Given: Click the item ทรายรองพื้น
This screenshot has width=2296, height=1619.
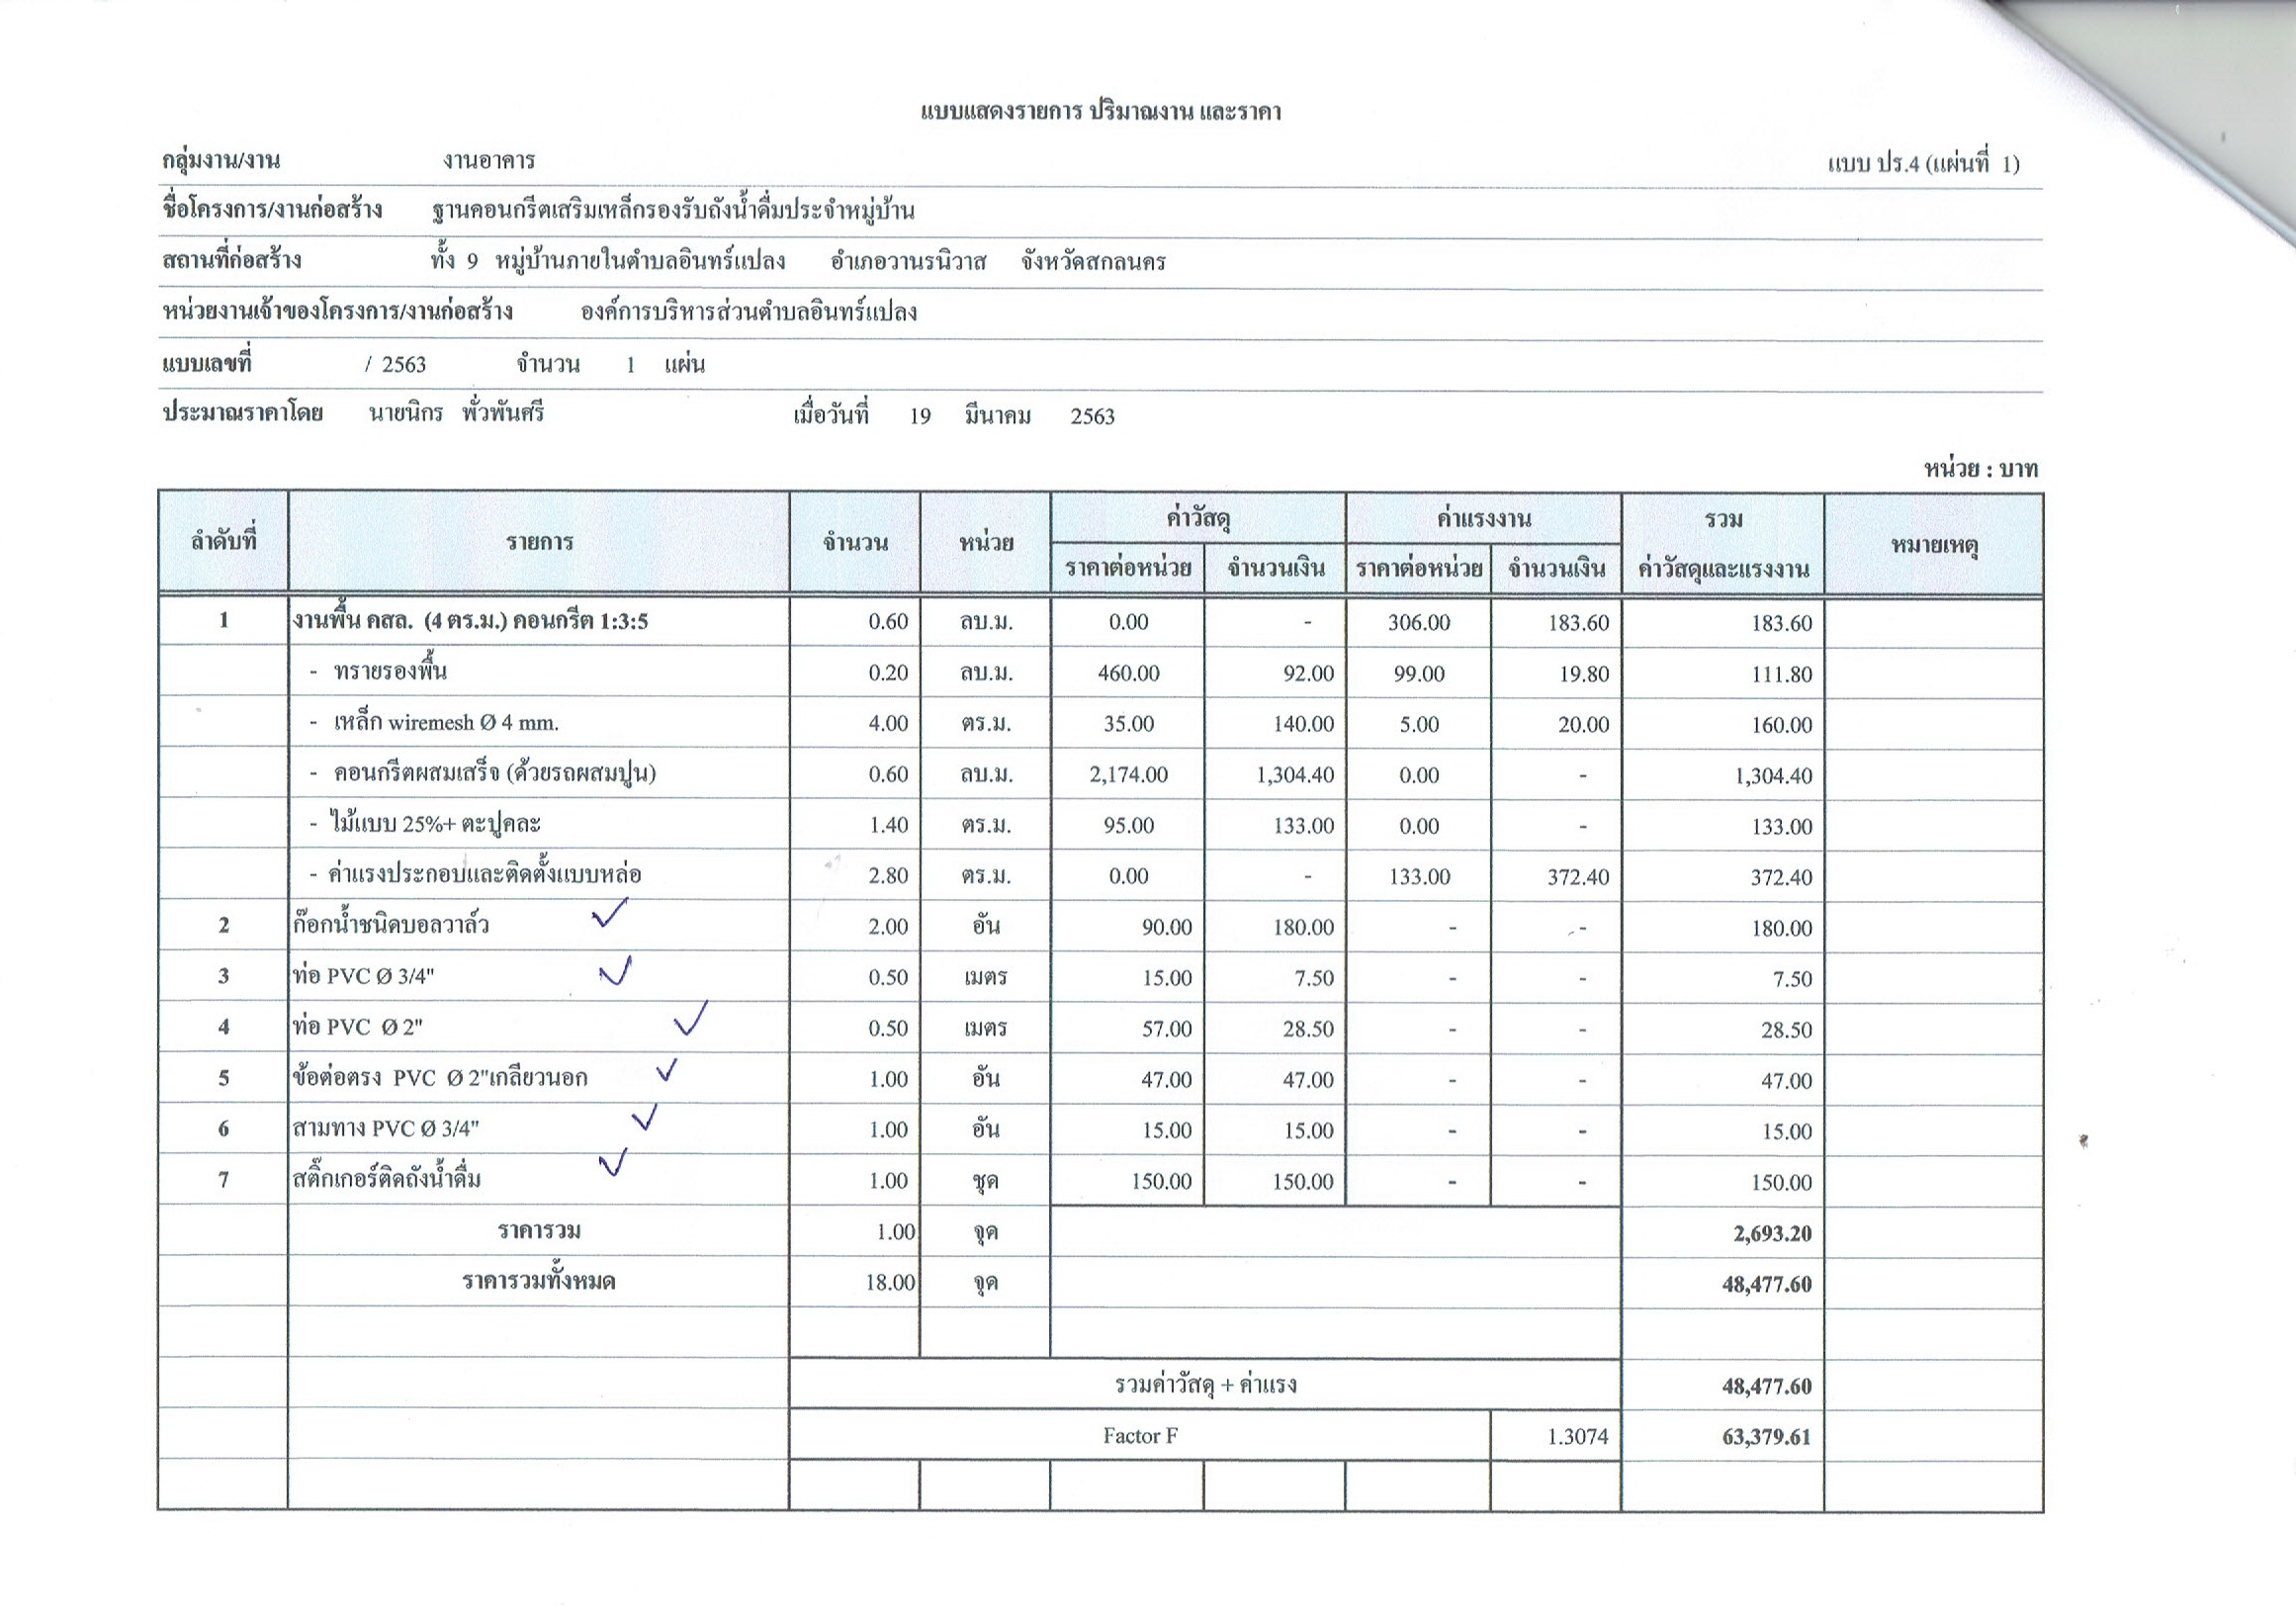Looking at the screenshot, I should click(390, 671).
